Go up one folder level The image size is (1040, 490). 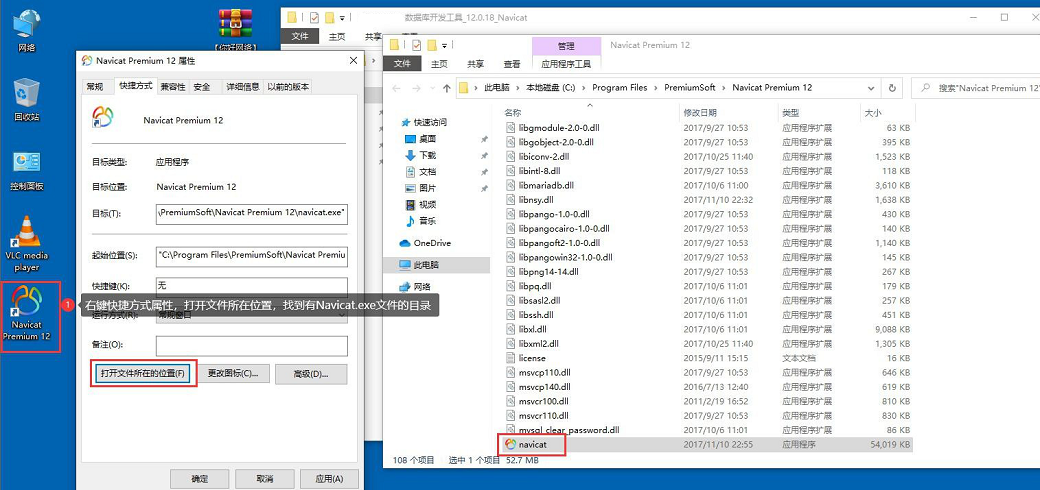[446, 88]
